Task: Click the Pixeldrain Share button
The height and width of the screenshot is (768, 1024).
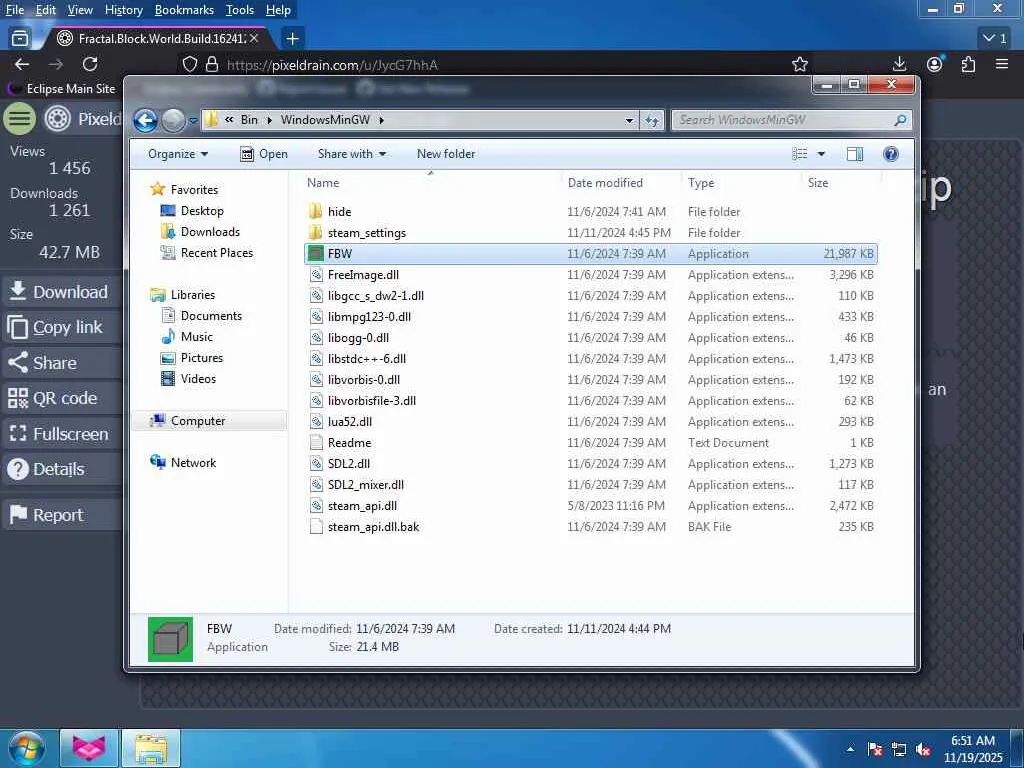Action: tap(60, 363)
